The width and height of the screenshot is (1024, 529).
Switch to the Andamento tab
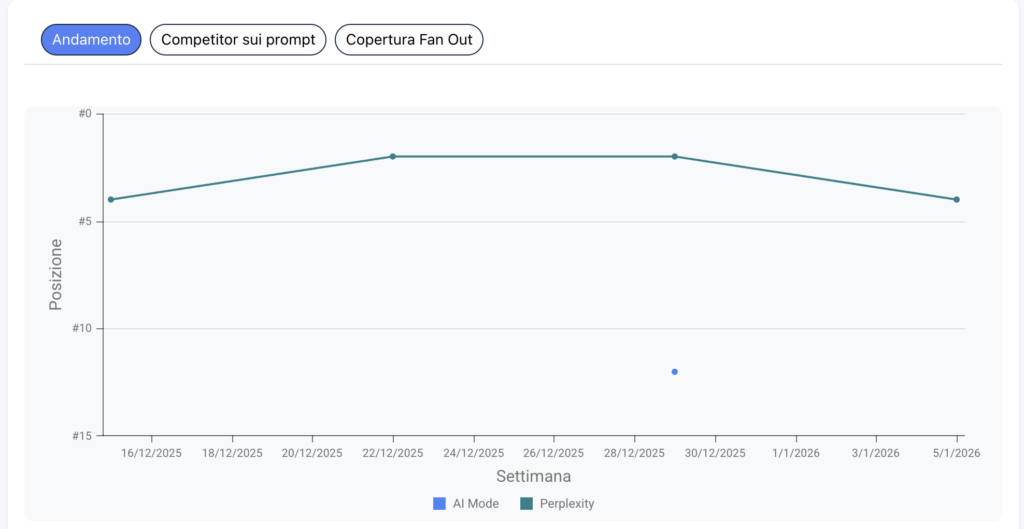(91, 40)
